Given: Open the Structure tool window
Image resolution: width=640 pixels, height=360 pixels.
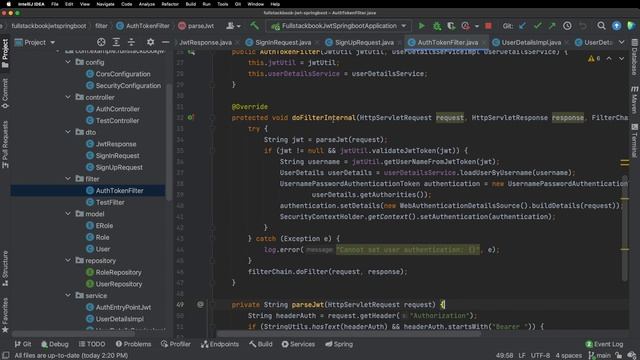Looking at the screenshot, I should (5, 268).
